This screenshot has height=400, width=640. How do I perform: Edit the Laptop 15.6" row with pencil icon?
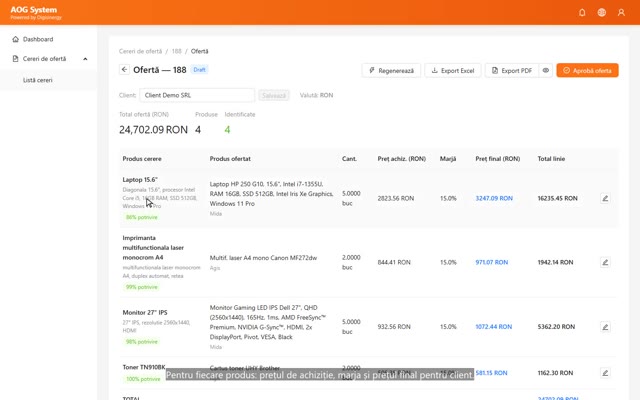605,198
